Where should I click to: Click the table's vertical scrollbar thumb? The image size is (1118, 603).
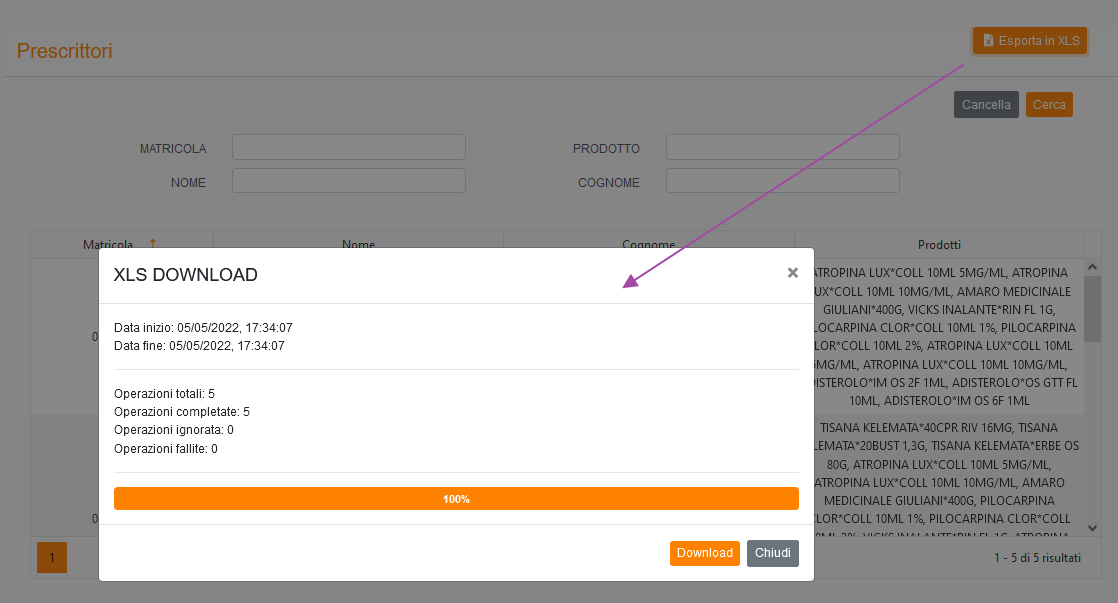[1092, 310]
